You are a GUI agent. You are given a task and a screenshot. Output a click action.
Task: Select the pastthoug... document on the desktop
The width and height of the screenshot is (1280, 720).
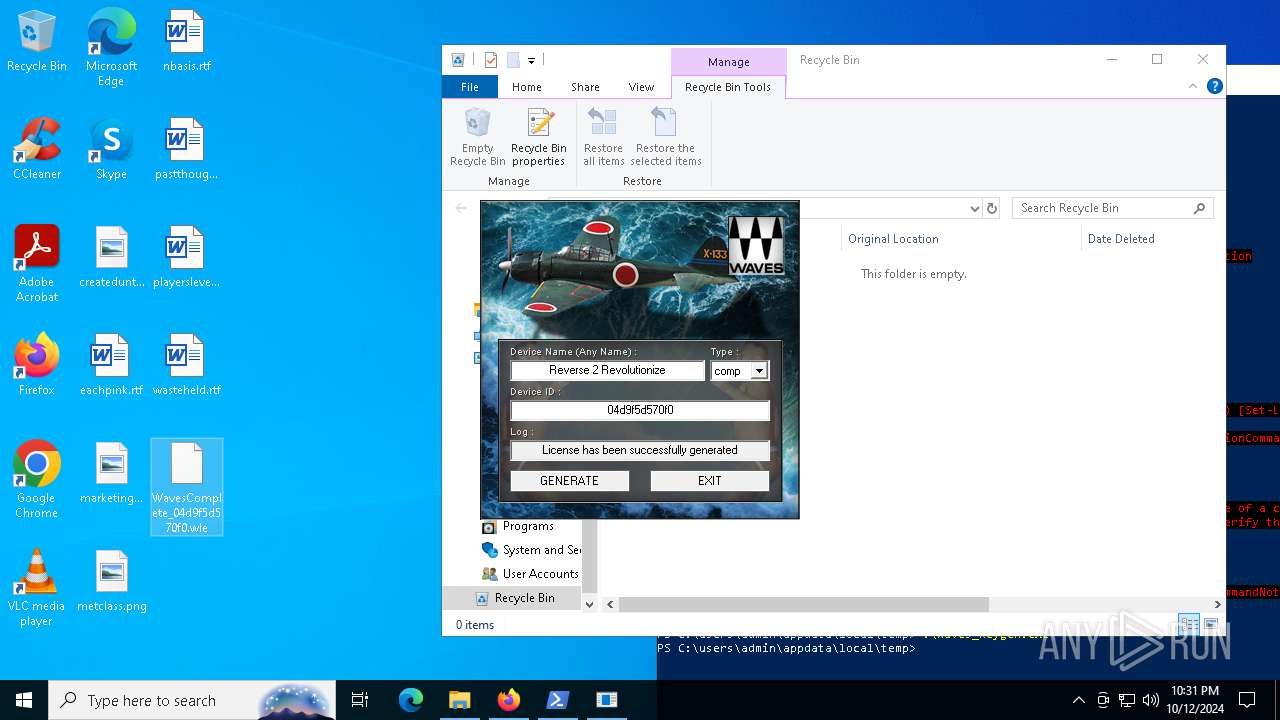tap(186, 150)
